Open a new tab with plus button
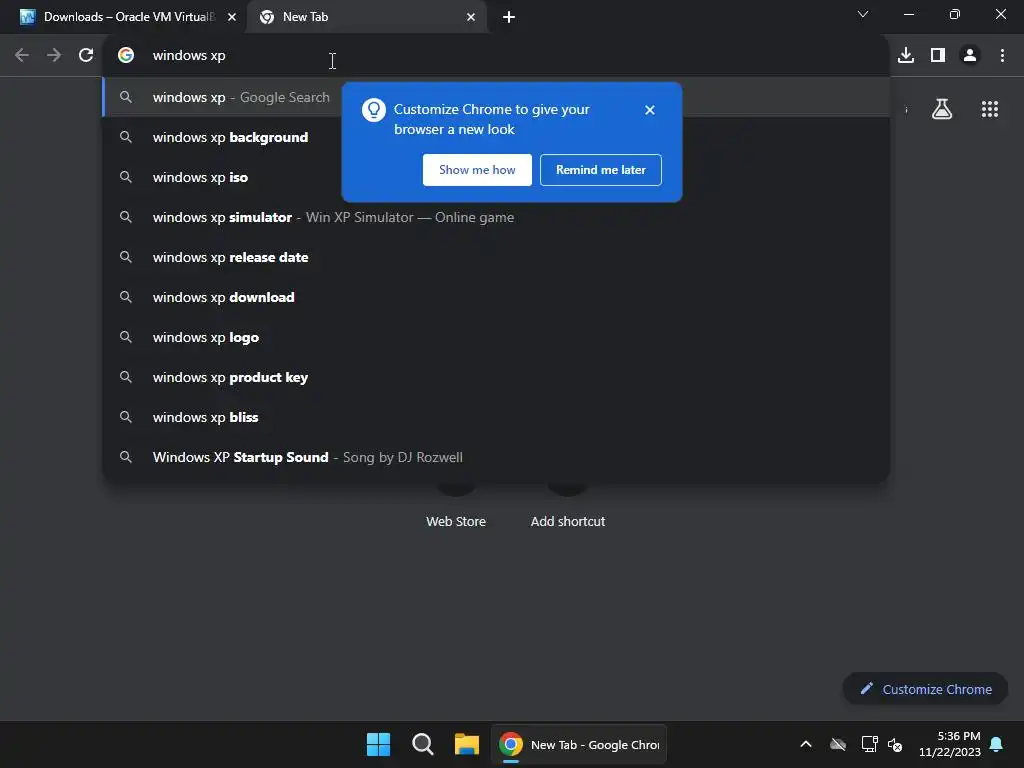 point(509,17)
